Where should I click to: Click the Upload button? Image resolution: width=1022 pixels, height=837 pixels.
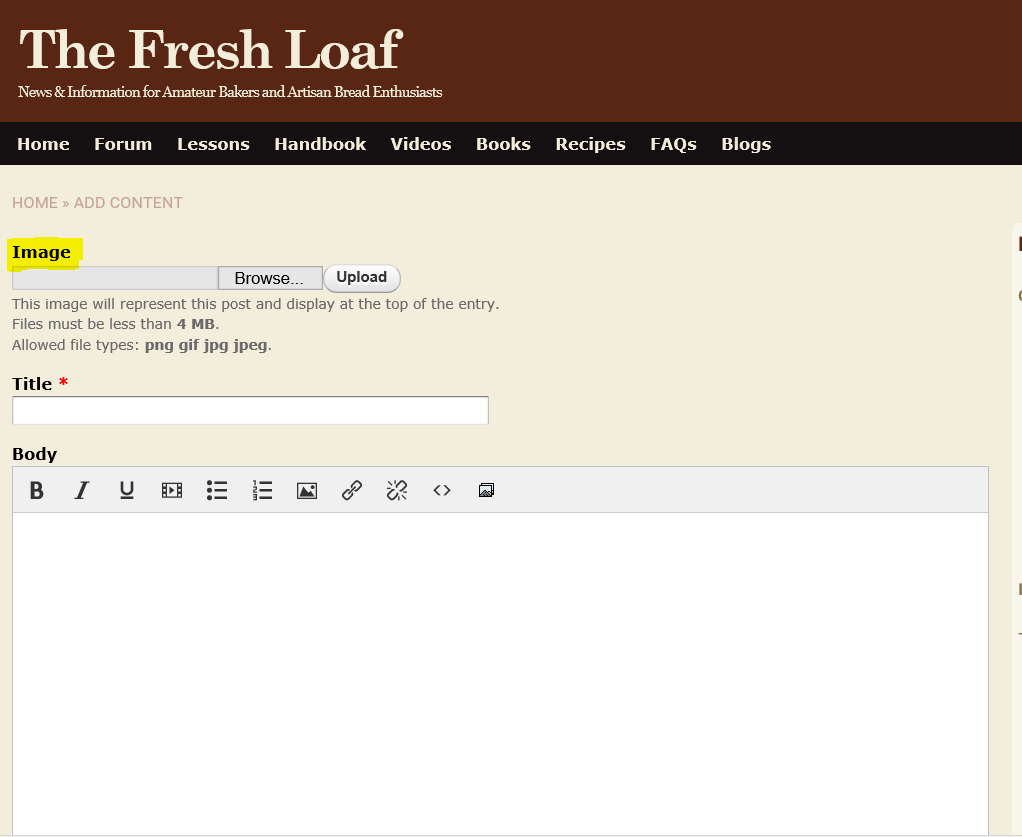click(x=361, y=278)
